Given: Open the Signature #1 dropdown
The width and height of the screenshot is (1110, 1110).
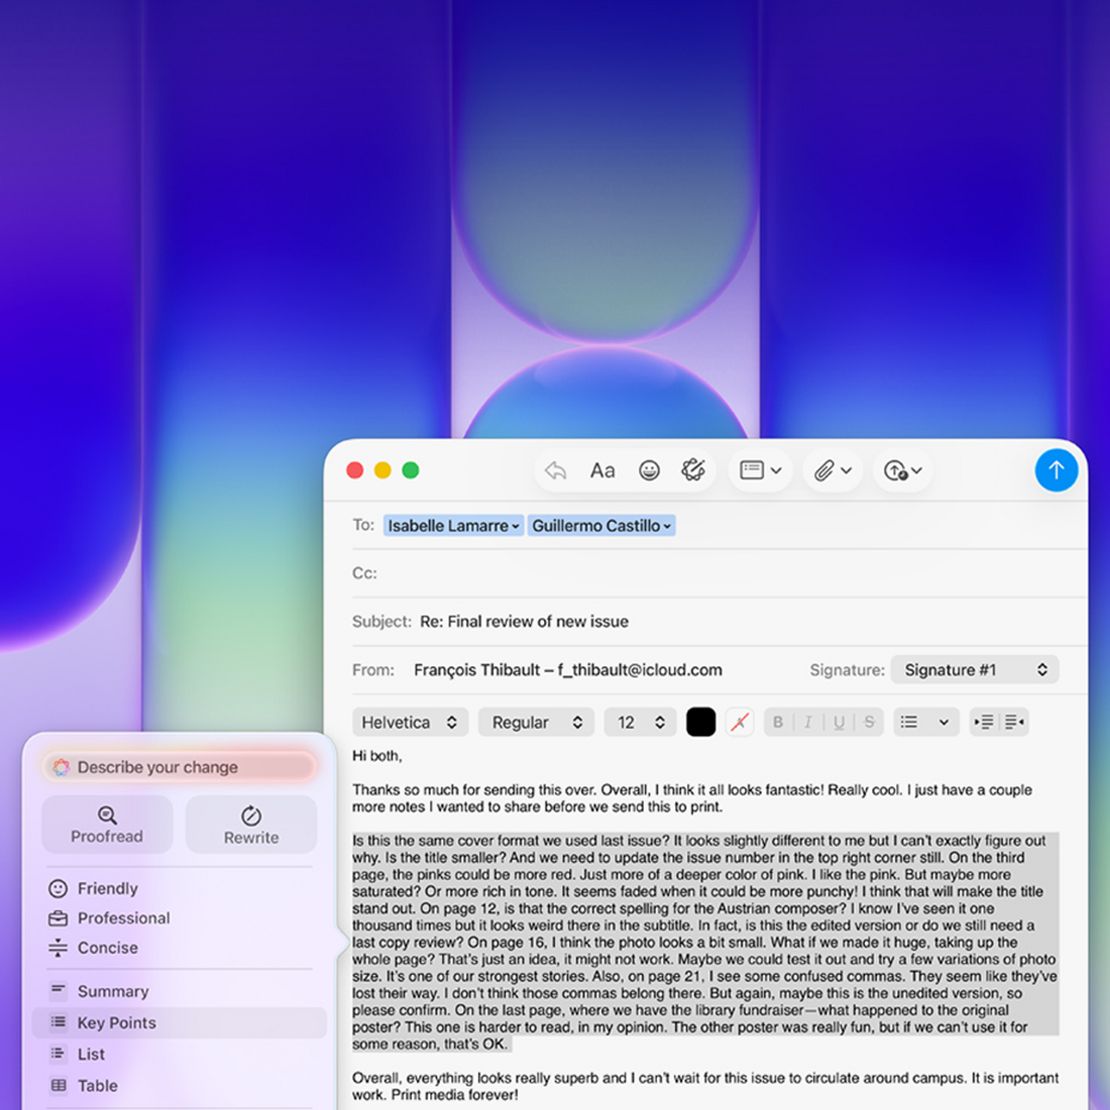Looking at the screenshot, I should tap(975, 670).
